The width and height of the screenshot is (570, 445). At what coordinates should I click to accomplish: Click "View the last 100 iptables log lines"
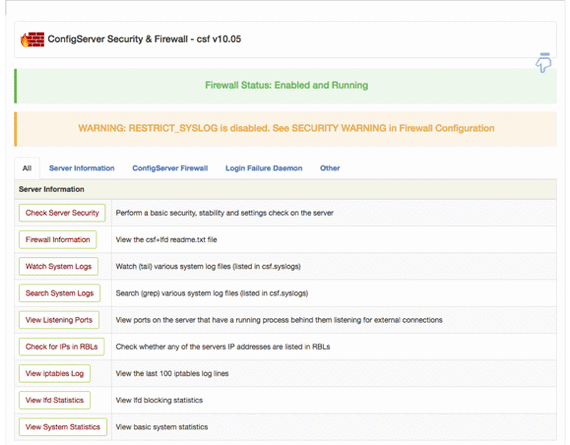(172, 373)
